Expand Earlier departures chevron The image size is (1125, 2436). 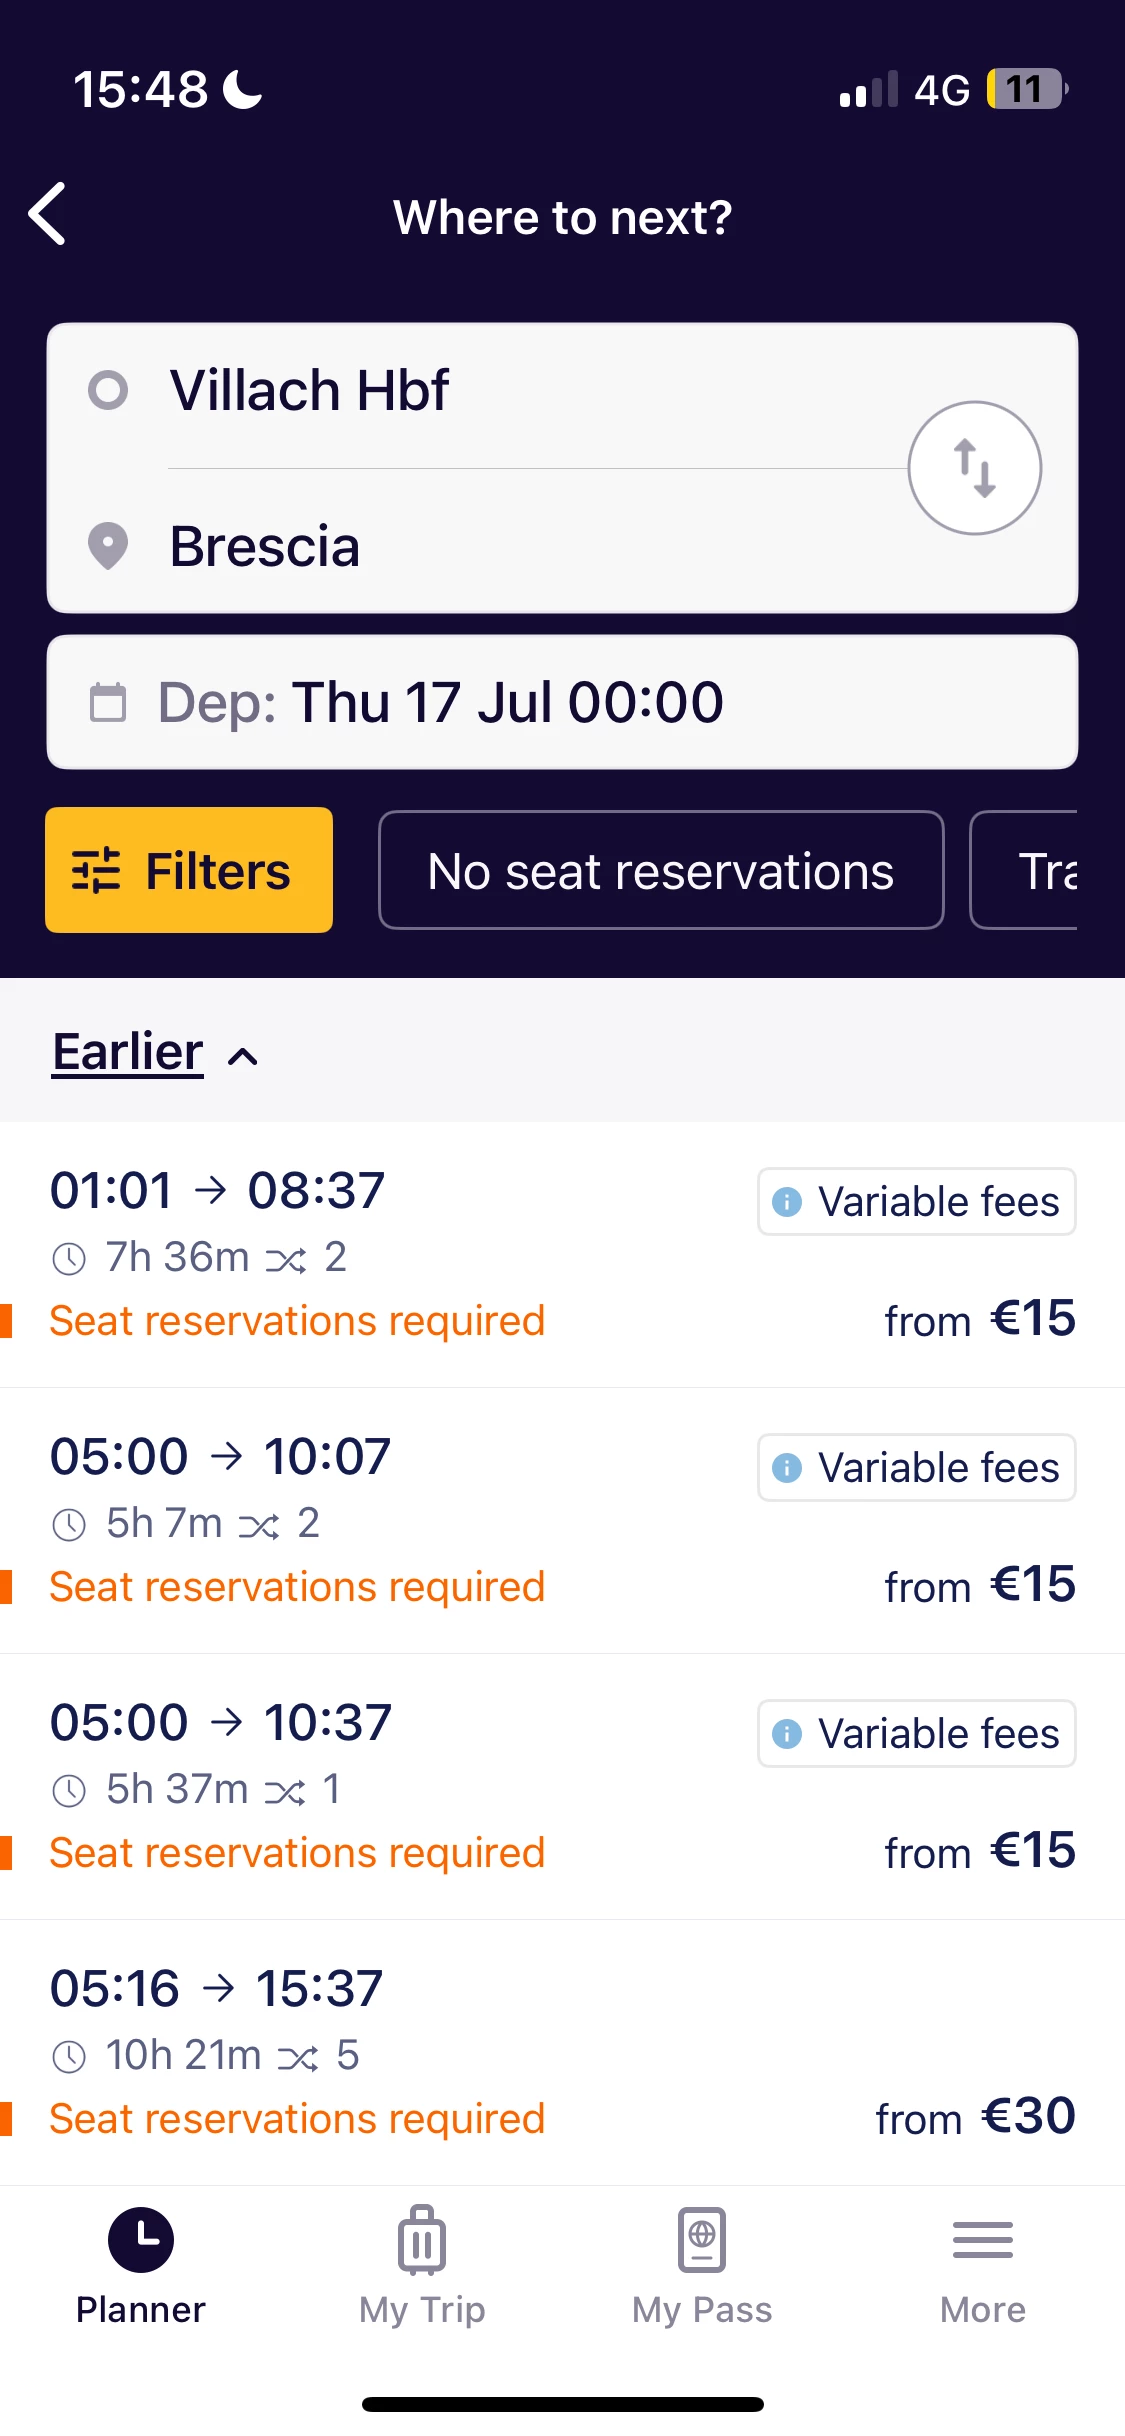243,1057
